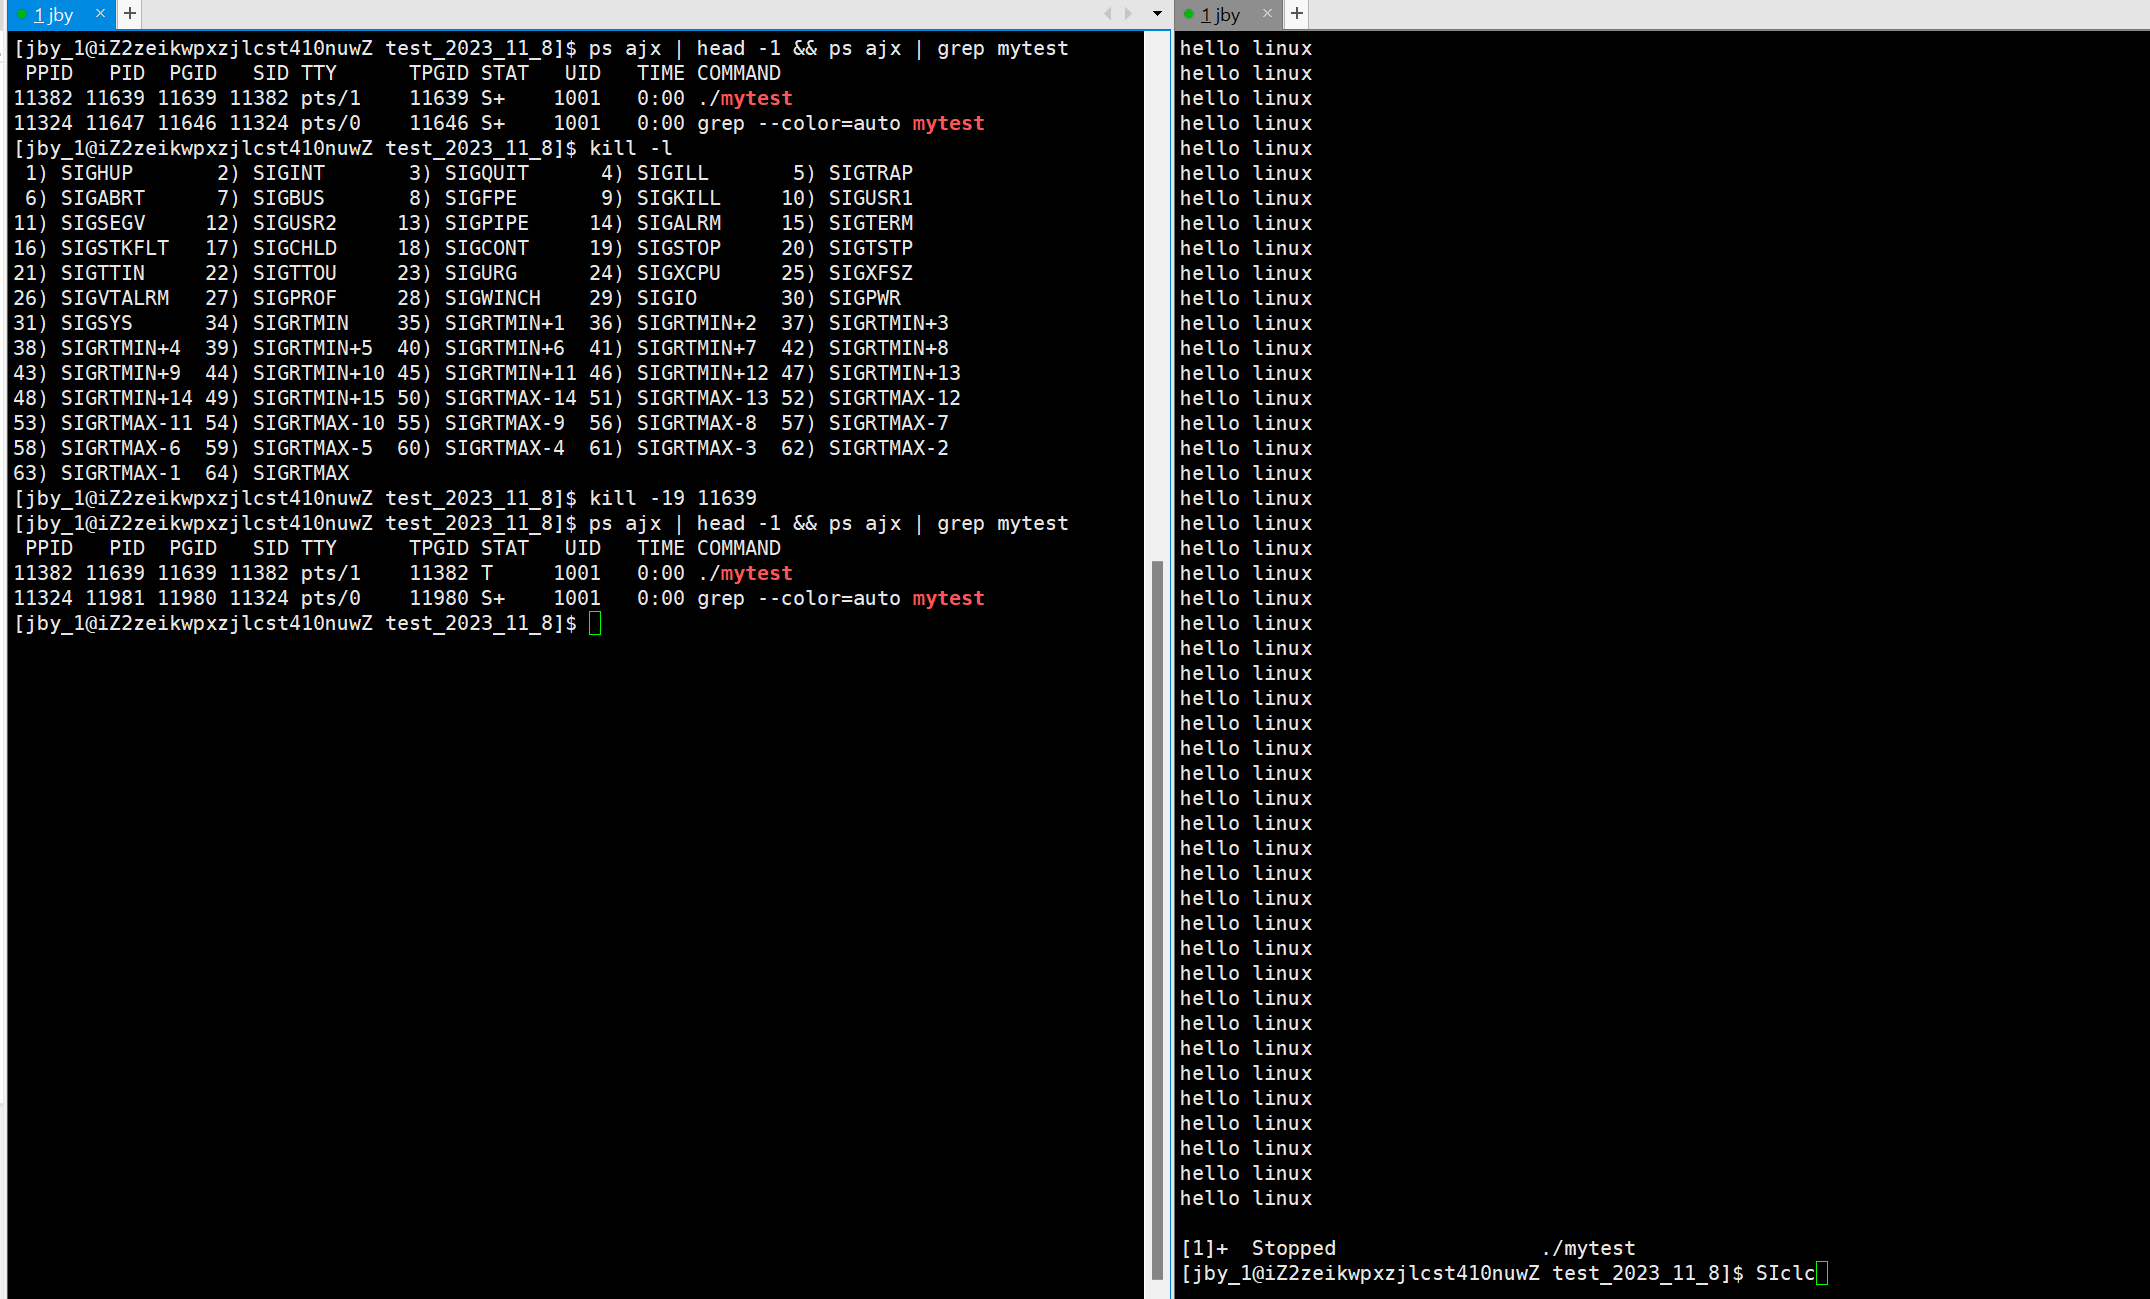Click '10) SIGUSR1' in the signal list

tap(847, 198)
